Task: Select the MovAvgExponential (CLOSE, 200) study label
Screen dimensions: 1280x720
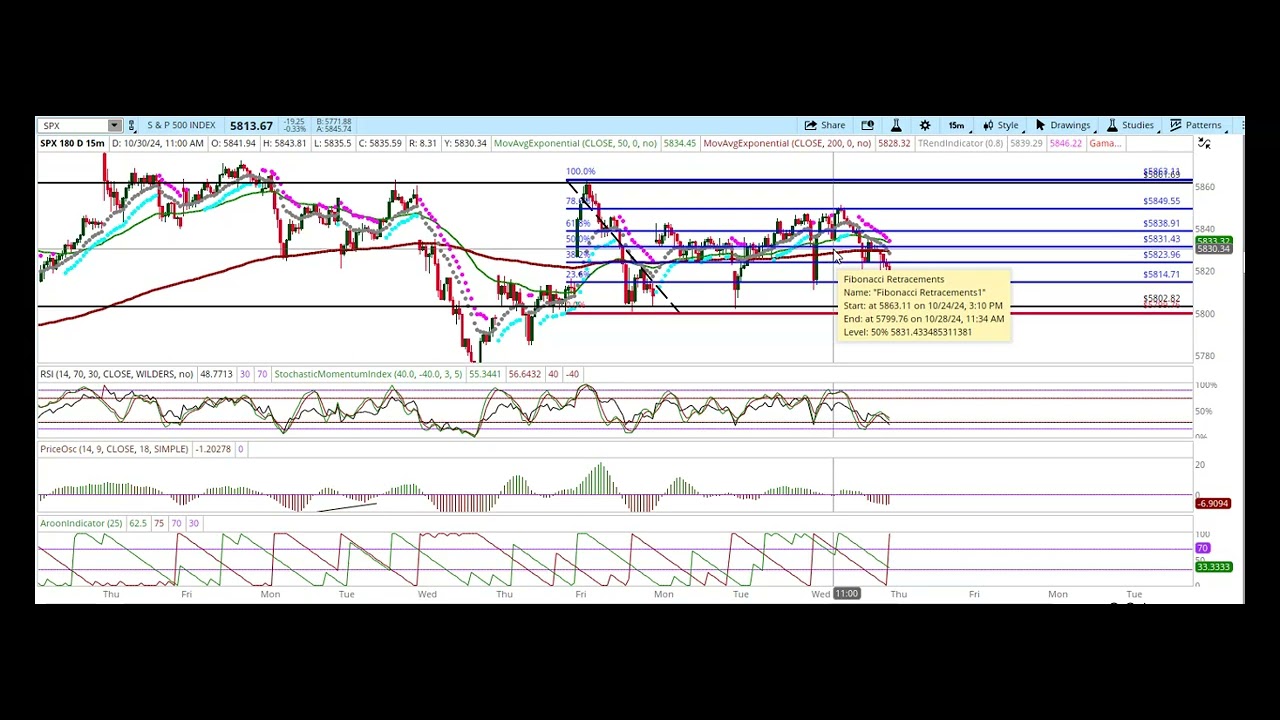Action: 787,144
